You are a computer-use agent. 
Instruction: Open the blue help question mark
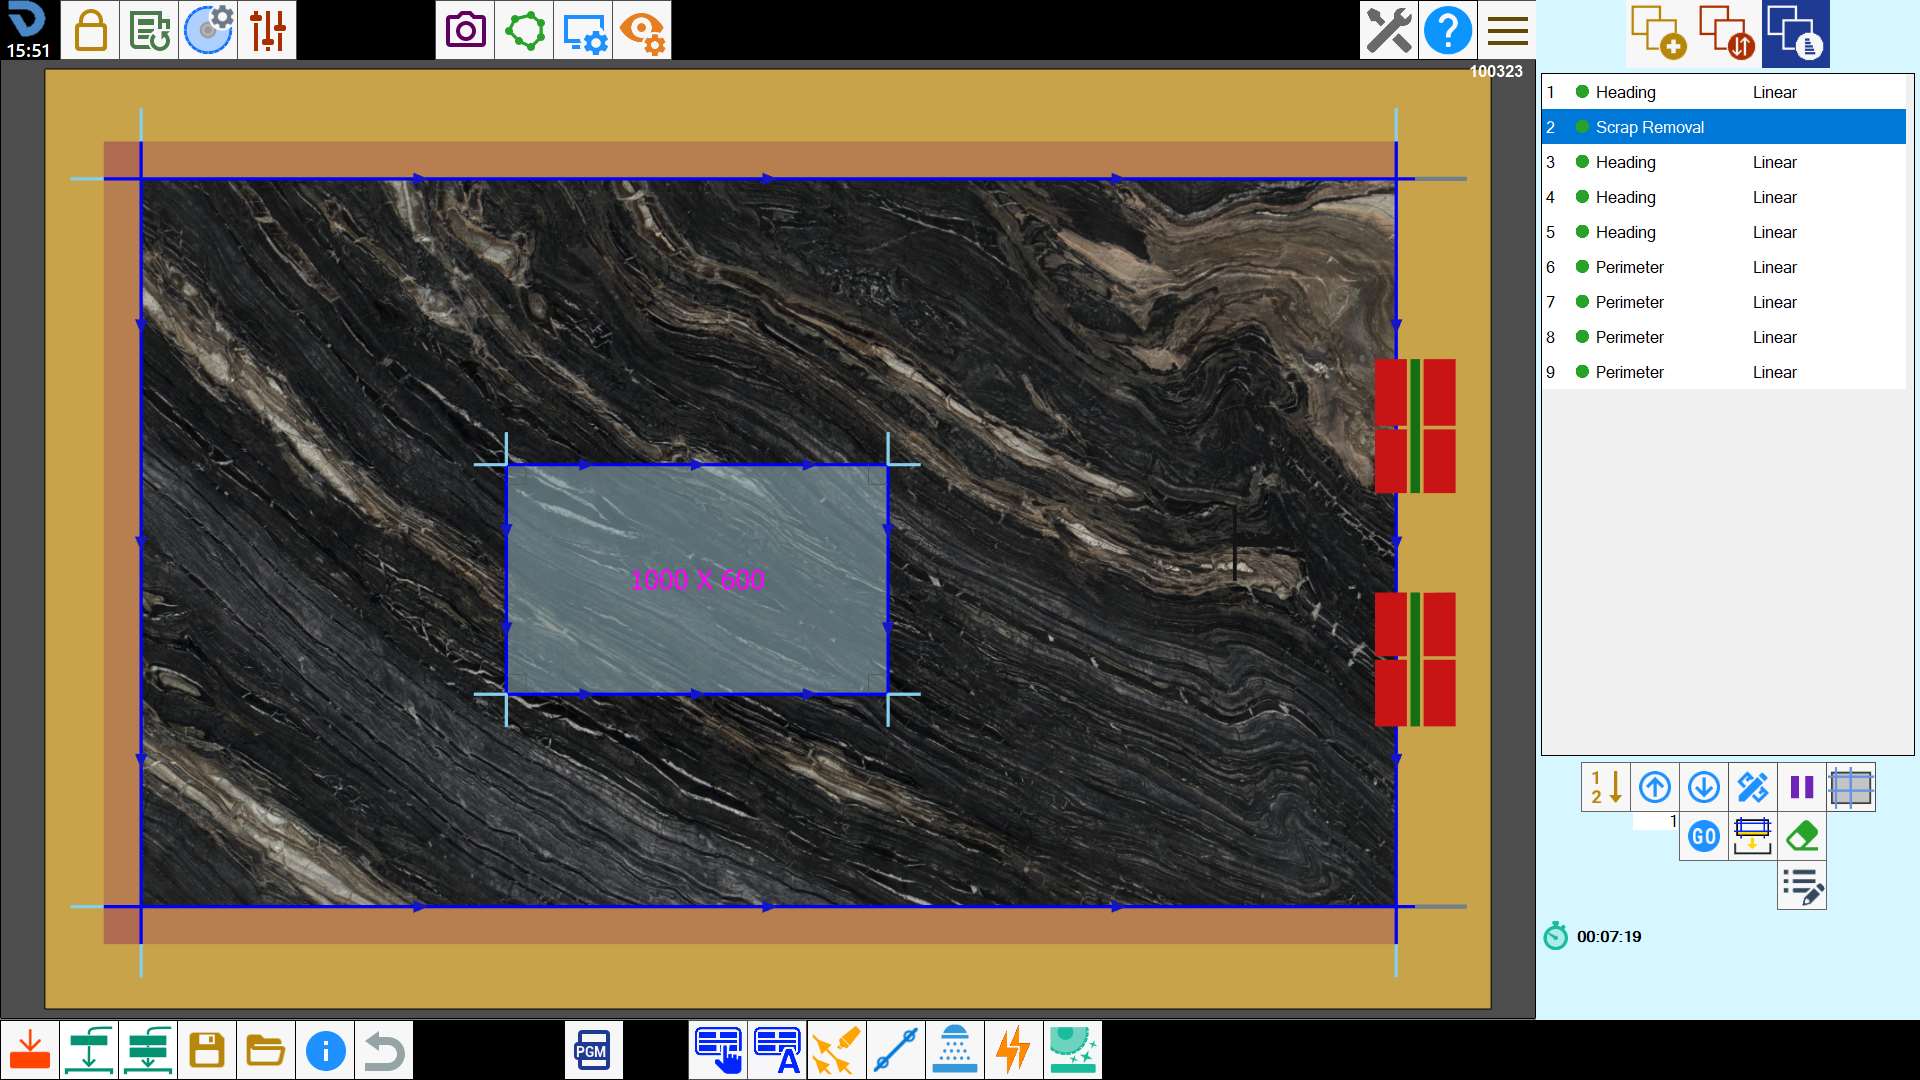(x=1448, y=30)
